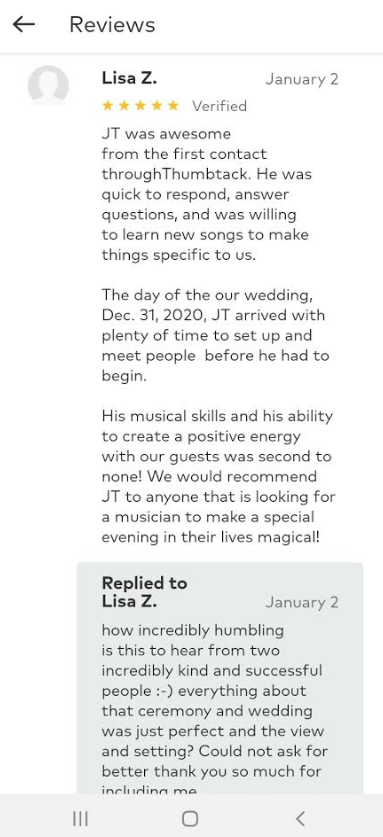
Task: Tap the 'Replied to Lisa Z.' heading
Action: [144, 592]
